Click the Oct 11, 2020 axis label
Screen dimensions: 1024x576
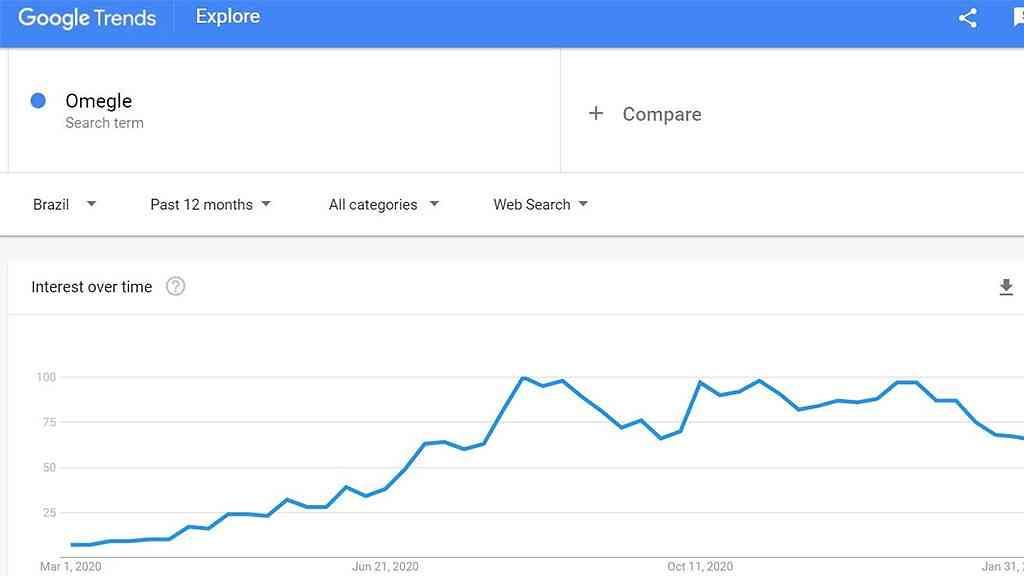tap(700, 567)
